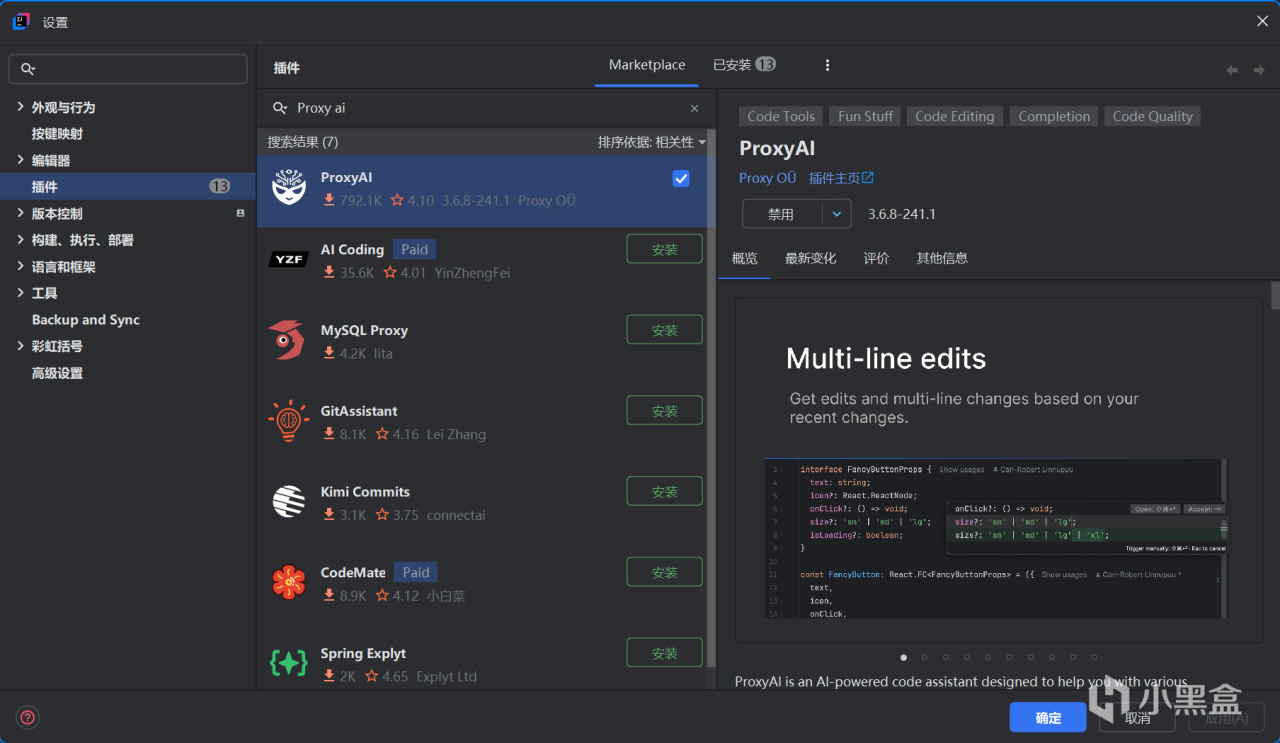1280x743 pixels.
Task: Click the magnifier icon in the settings search box
Action: (28, 69)
